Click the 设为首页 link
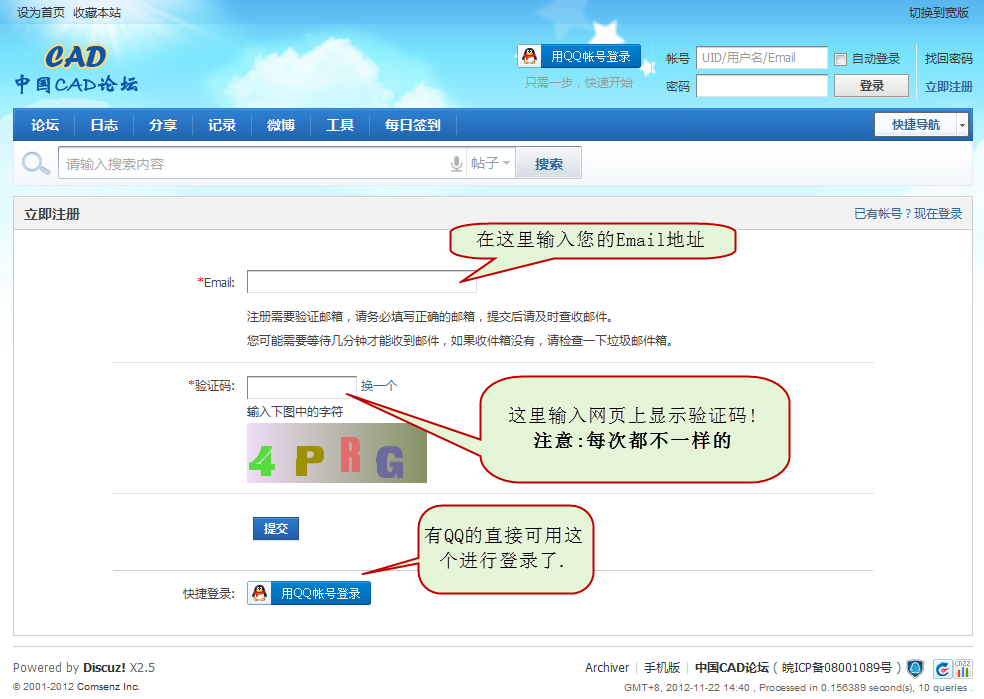984x699 pixels. pyautogui.click(x=41, y=13)
